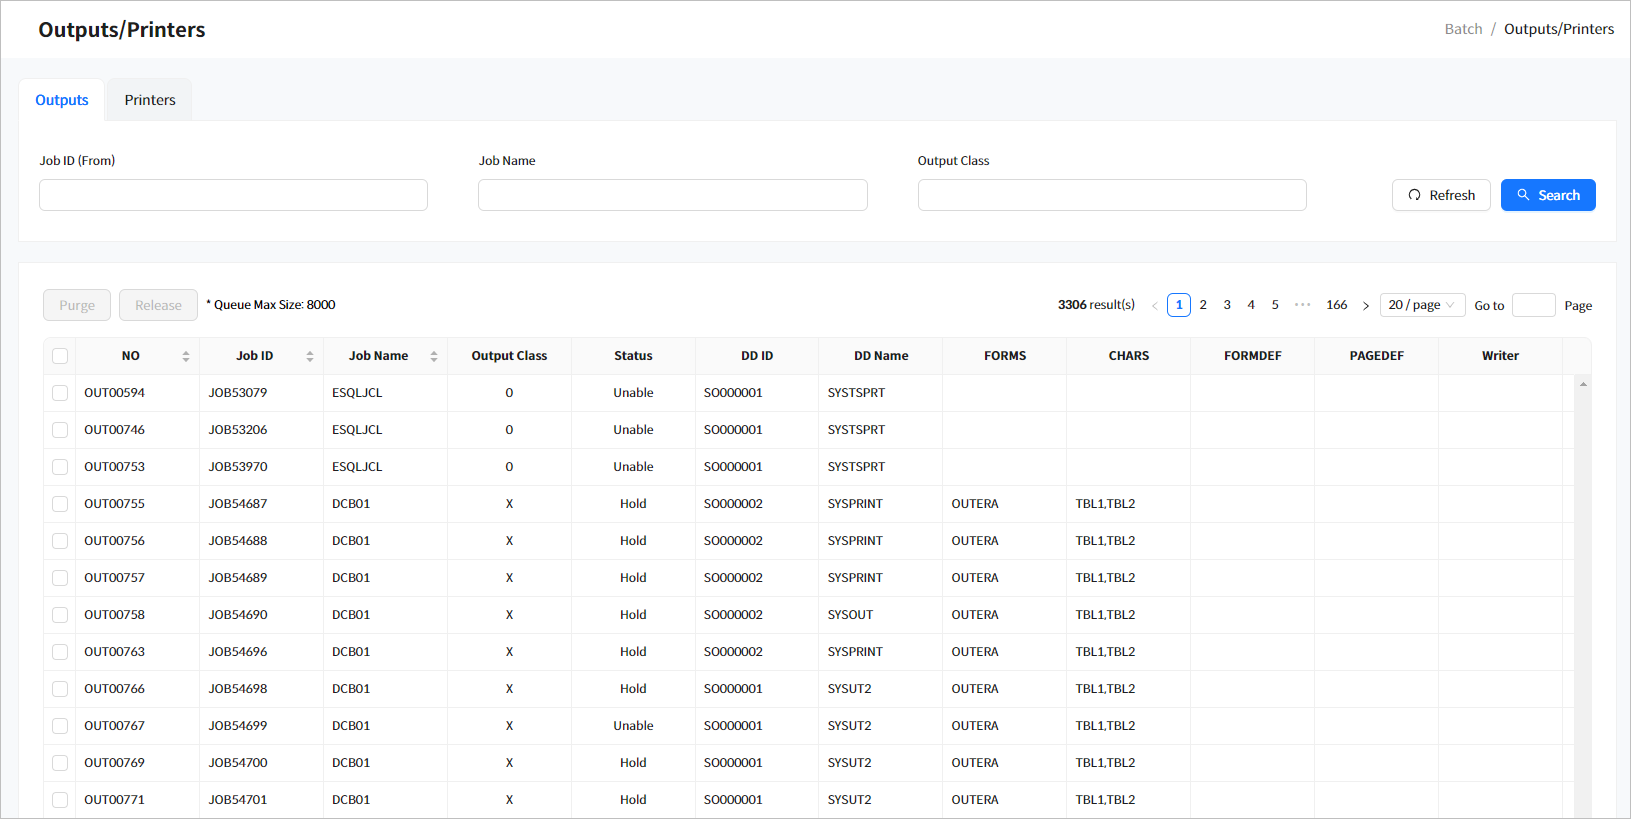Focus the Job Name input field
Viewport: 1631px width, 819px height.
click(672, 195)
